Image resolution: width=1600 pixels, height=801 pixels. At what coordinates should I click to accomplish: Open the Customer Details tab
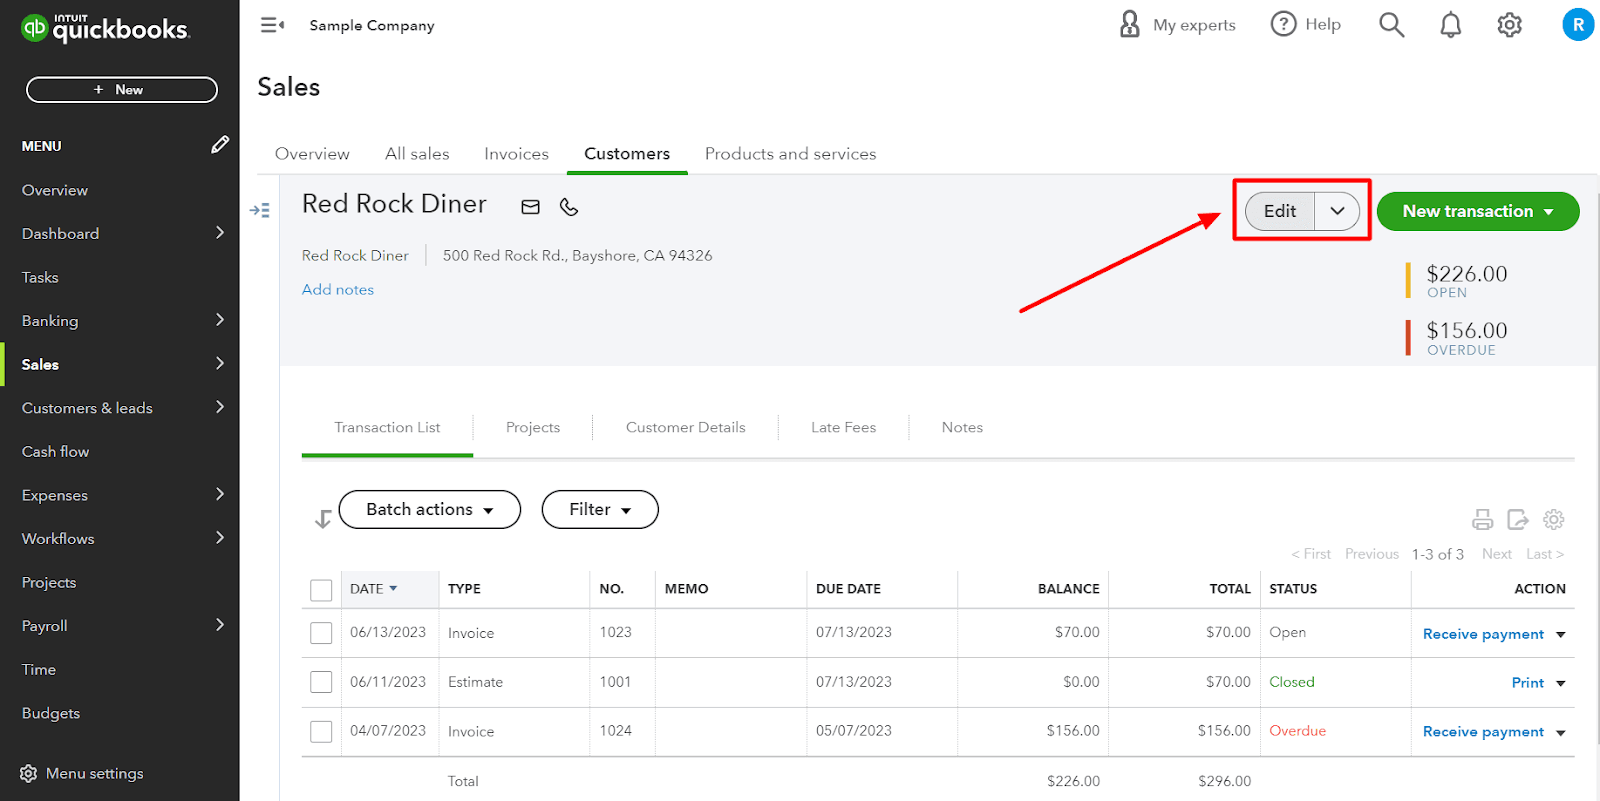(x=686, y=427)
